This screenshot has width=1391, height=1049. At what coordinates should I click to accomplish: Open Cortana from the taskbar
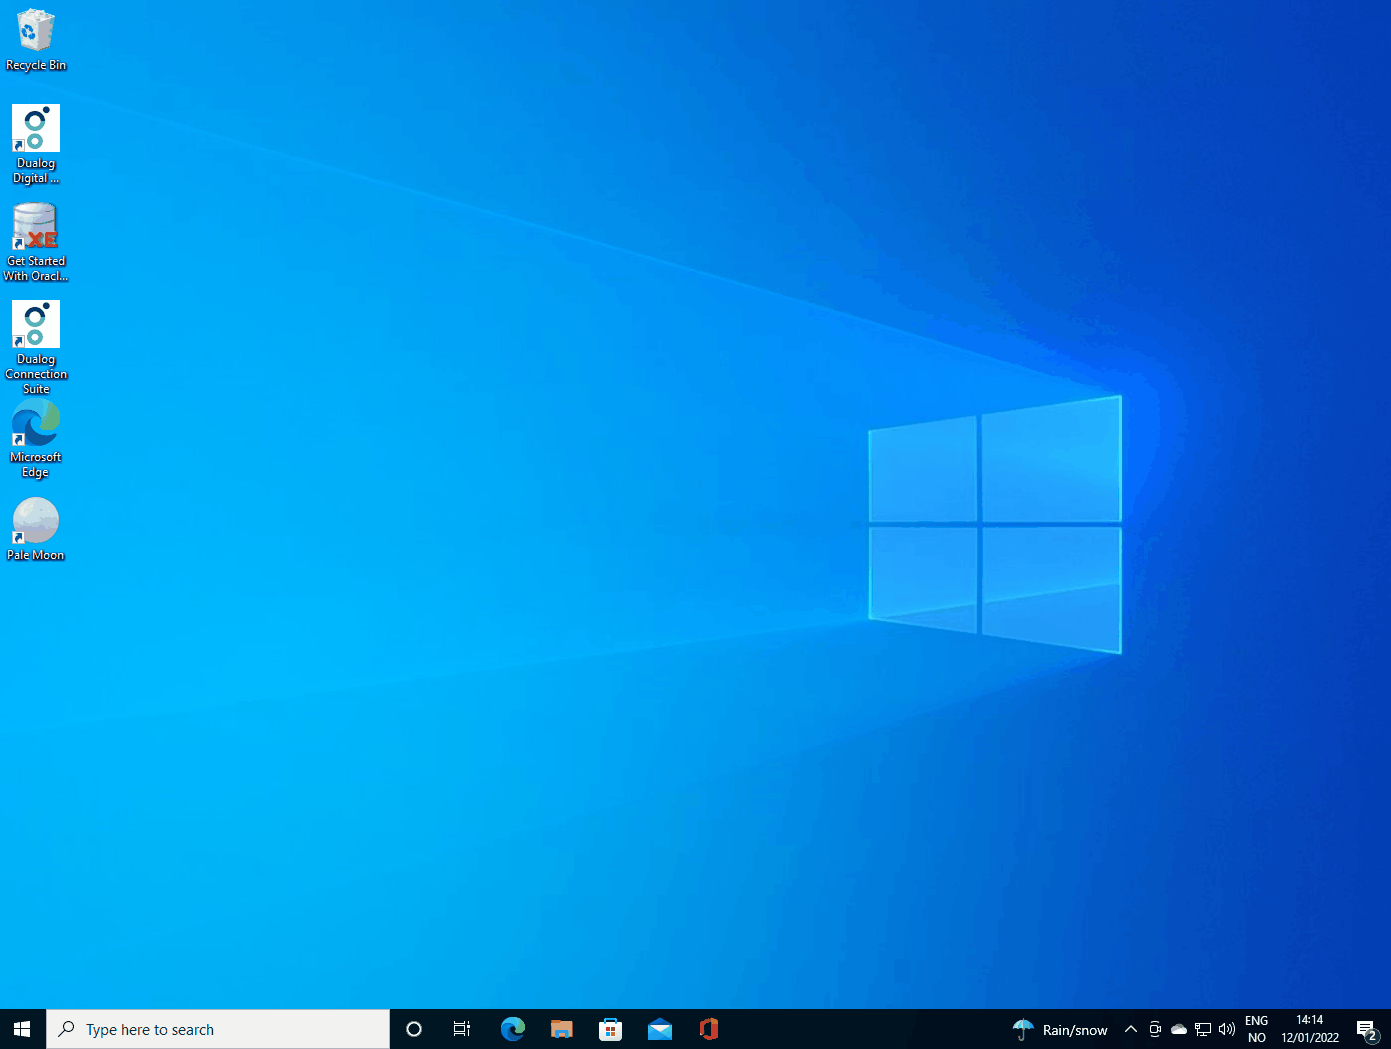coord(414,1029)
